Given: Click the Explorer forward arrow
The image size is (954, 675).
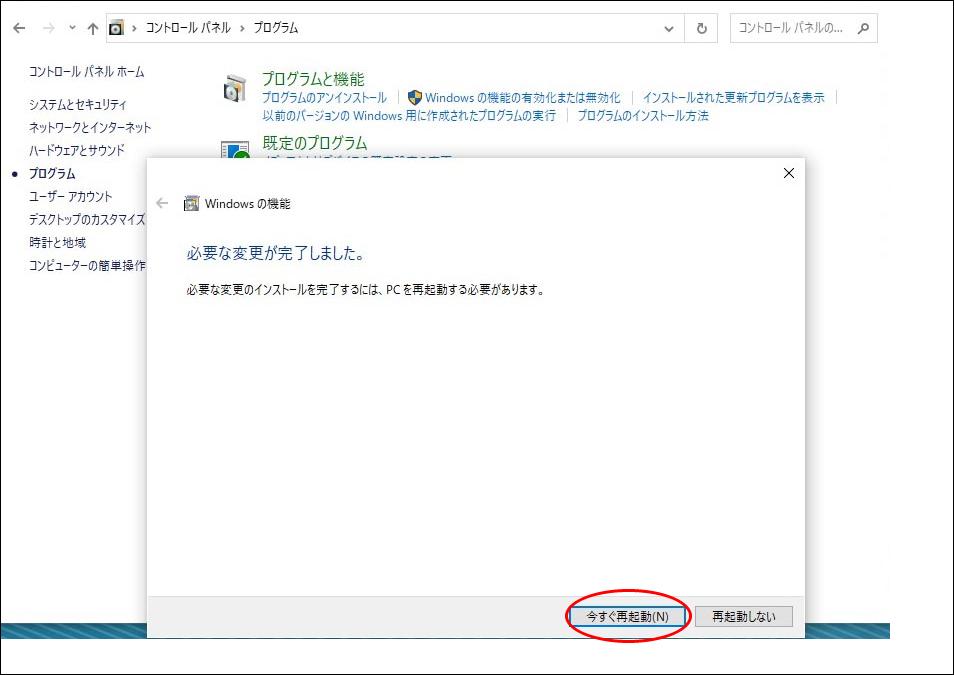Looking at the screenshot, I should click(49, 28).
